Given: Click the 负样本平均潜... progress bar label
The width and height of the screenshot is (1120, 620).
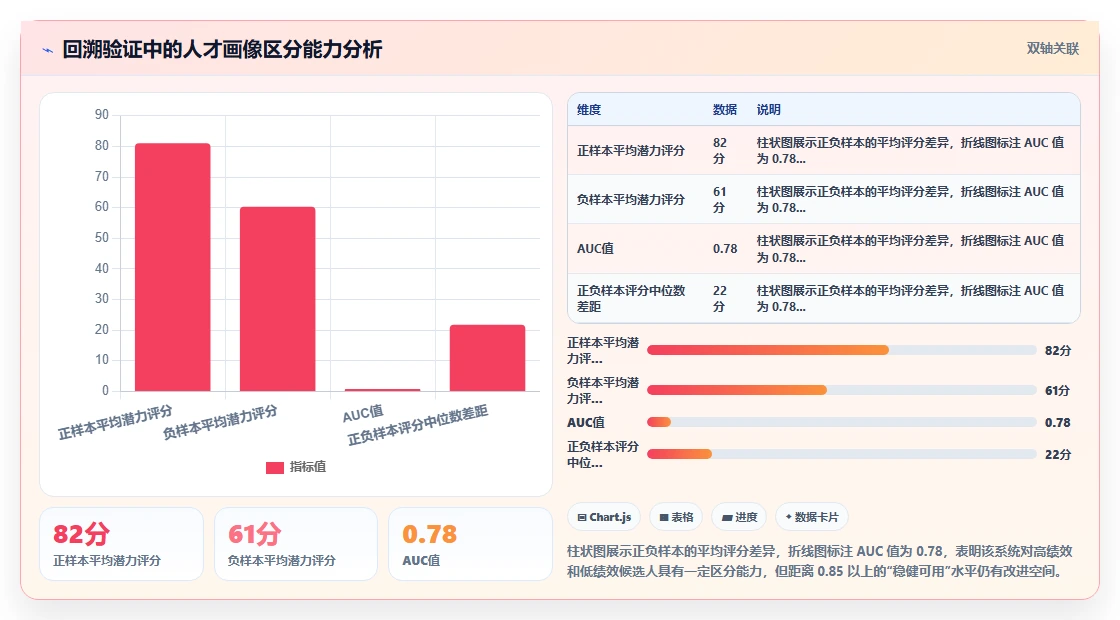Looking at the screenshot, I should (603, 390).
